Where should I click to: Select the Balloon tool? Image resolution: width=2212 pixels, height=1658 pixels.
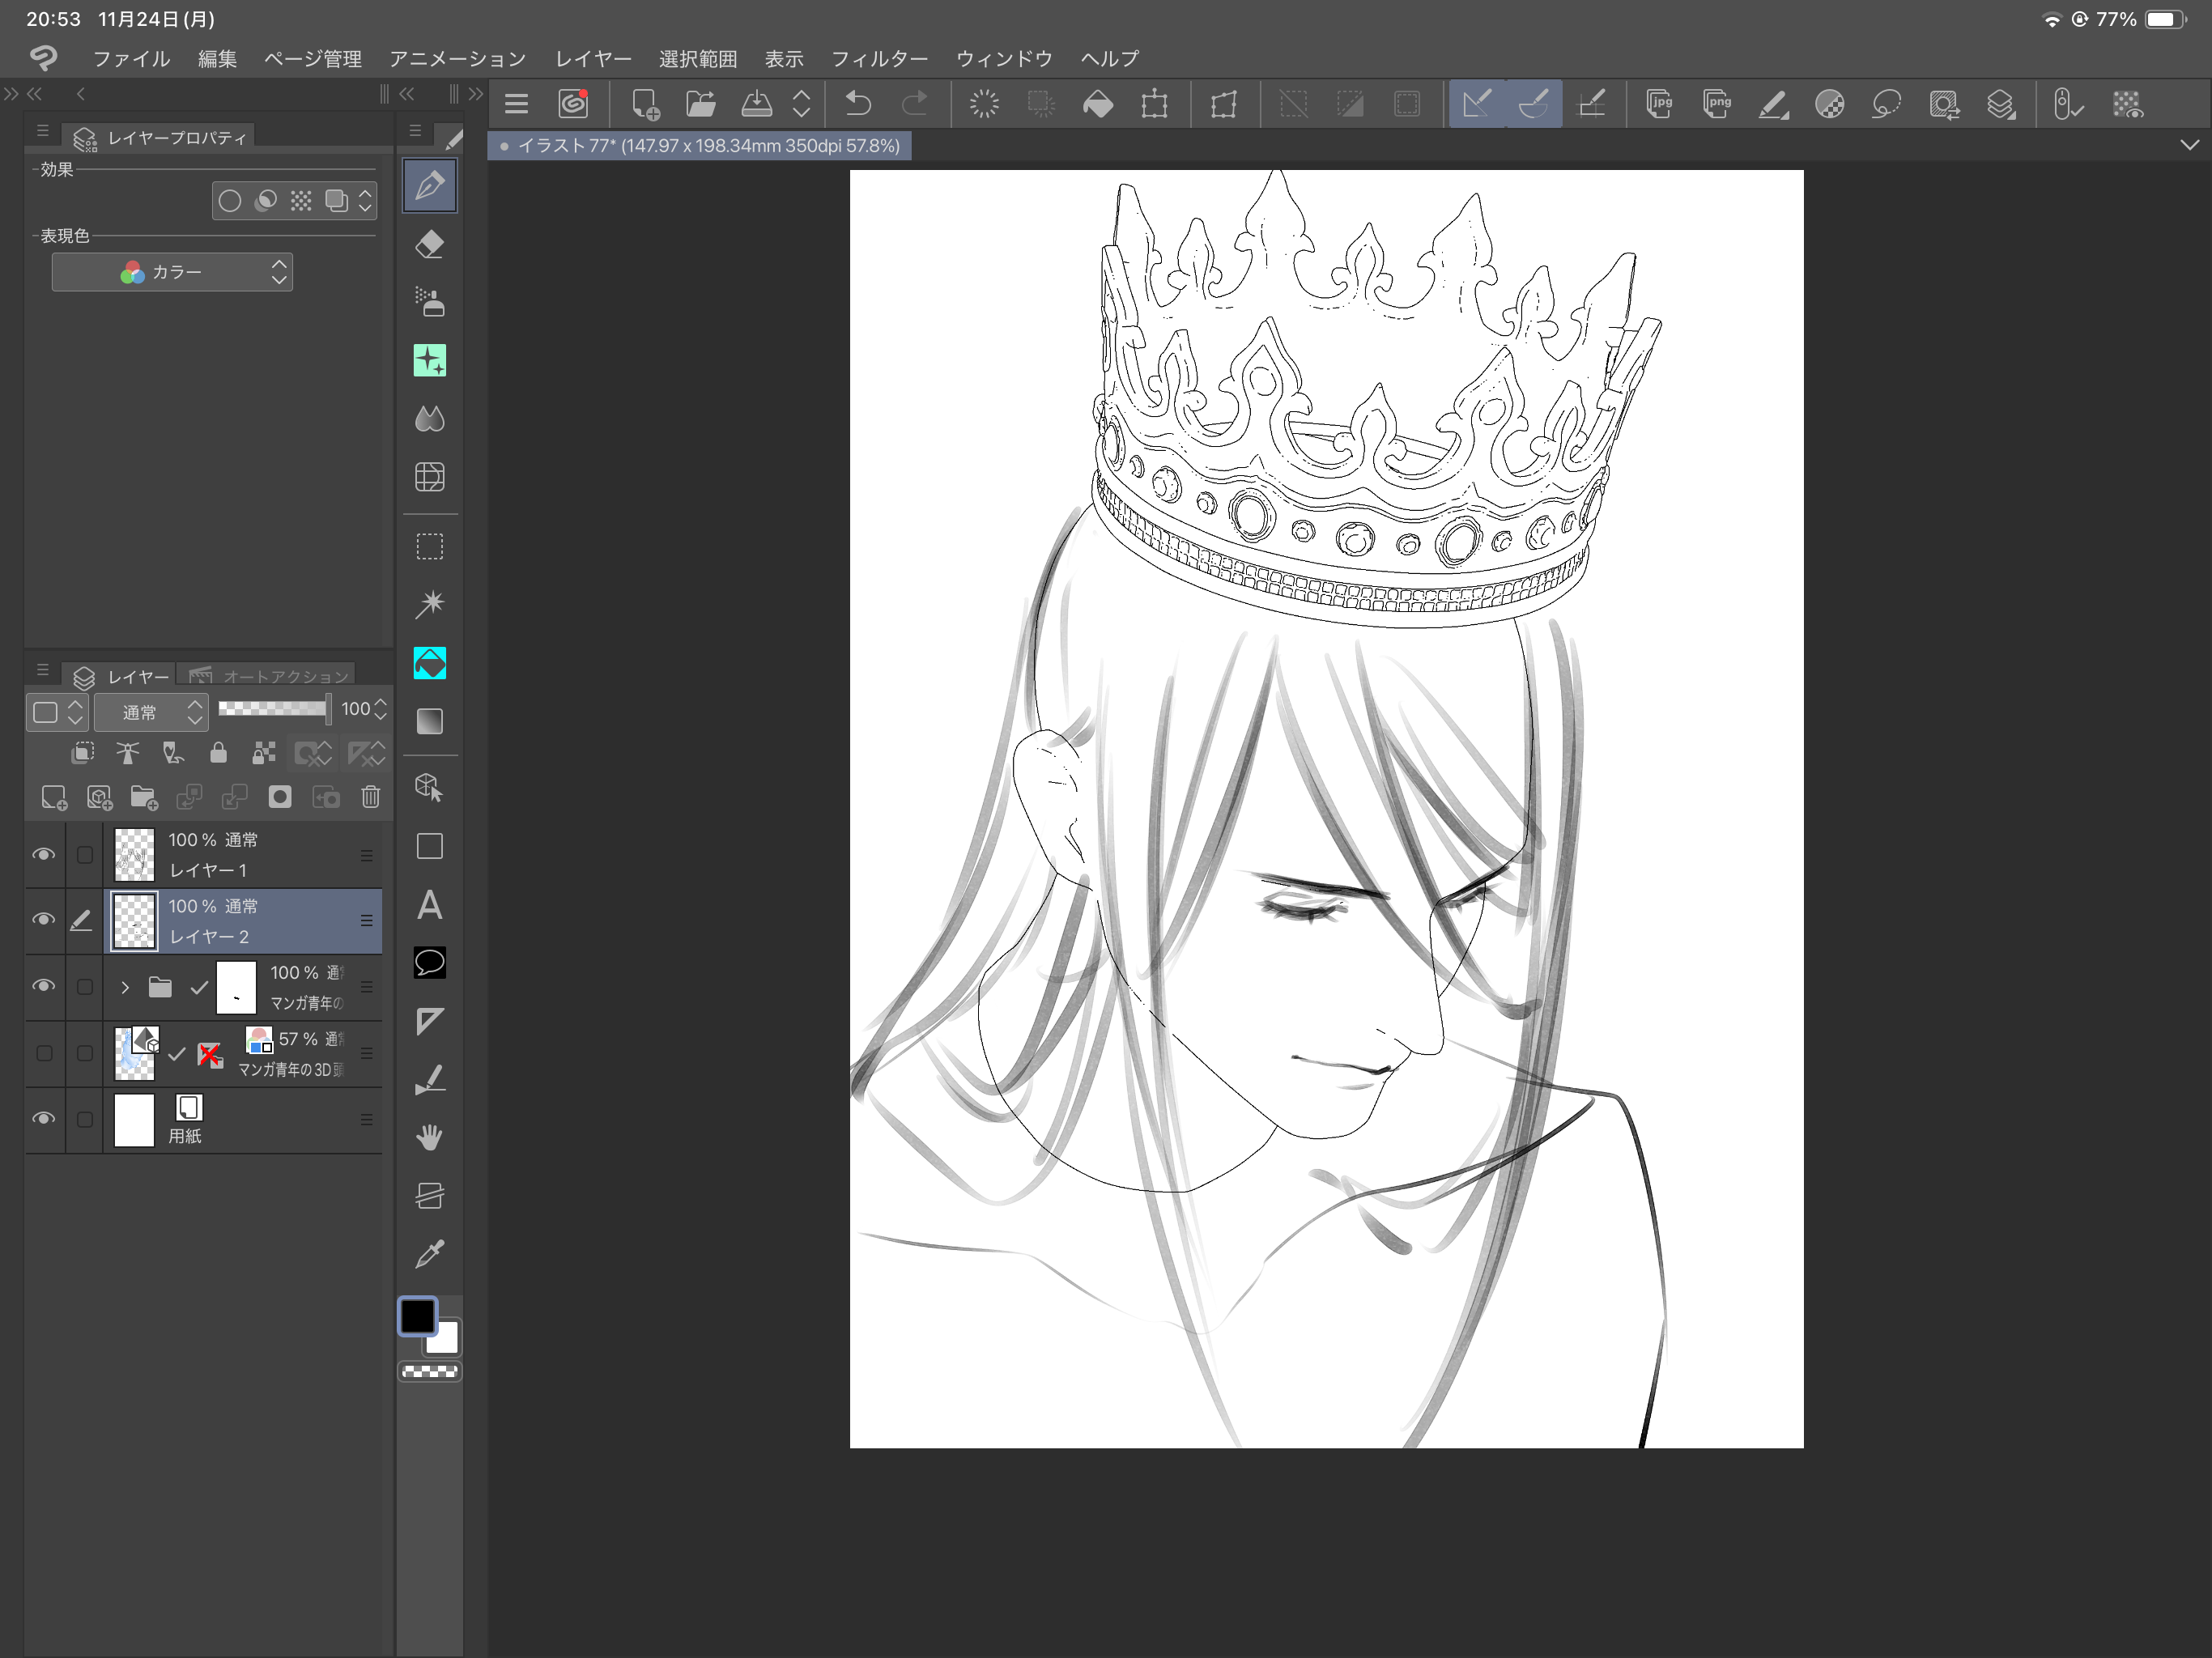(x=430, y=963)
